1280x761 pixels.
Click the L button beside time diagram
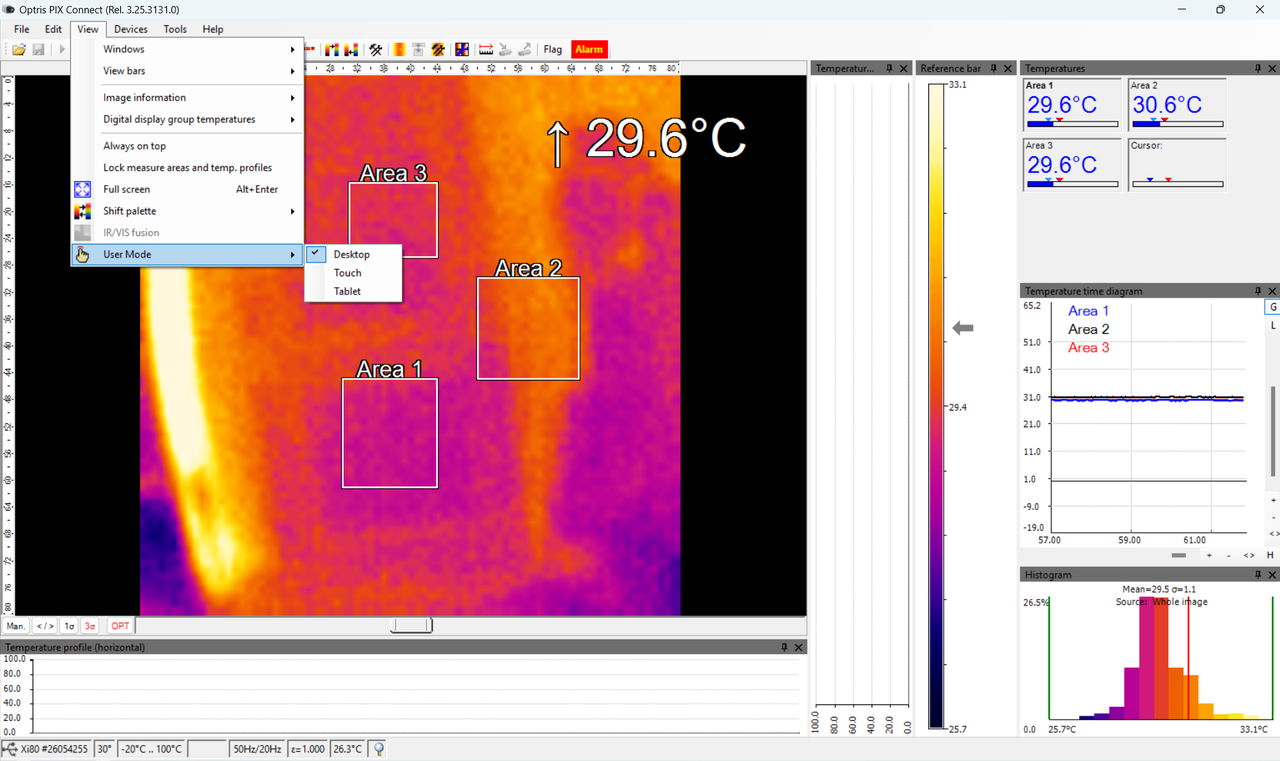point(1273,326)
